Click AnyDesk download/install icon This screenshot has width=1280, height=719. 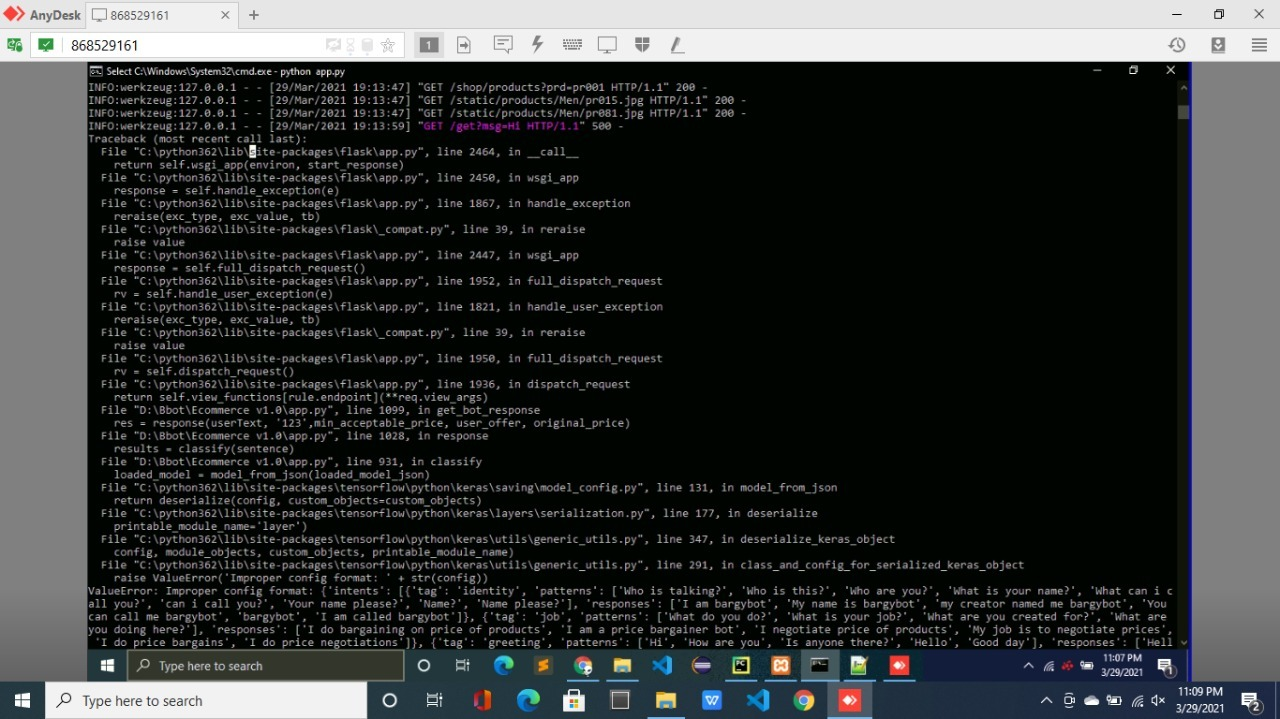(1218, 45)
